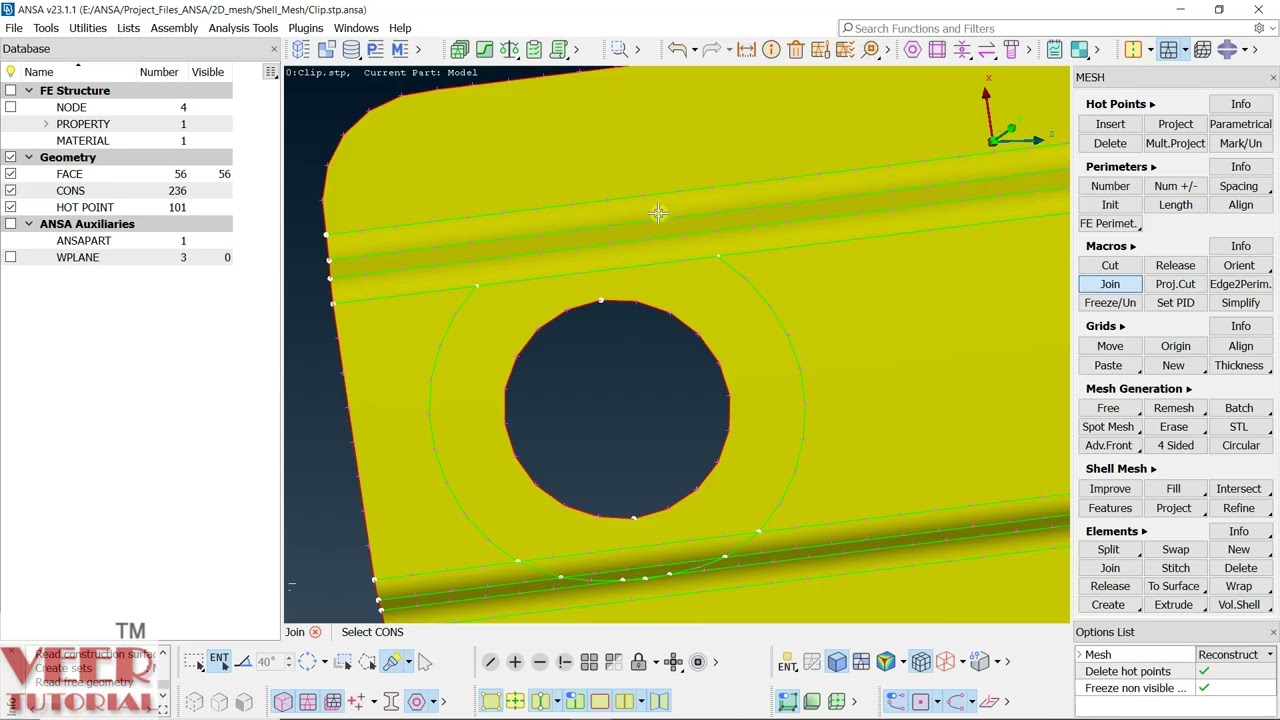Toggle the WPLANE row checkbox
Image resolution: width=1280 pixels, height=720 pixels.
coord(11,257)
